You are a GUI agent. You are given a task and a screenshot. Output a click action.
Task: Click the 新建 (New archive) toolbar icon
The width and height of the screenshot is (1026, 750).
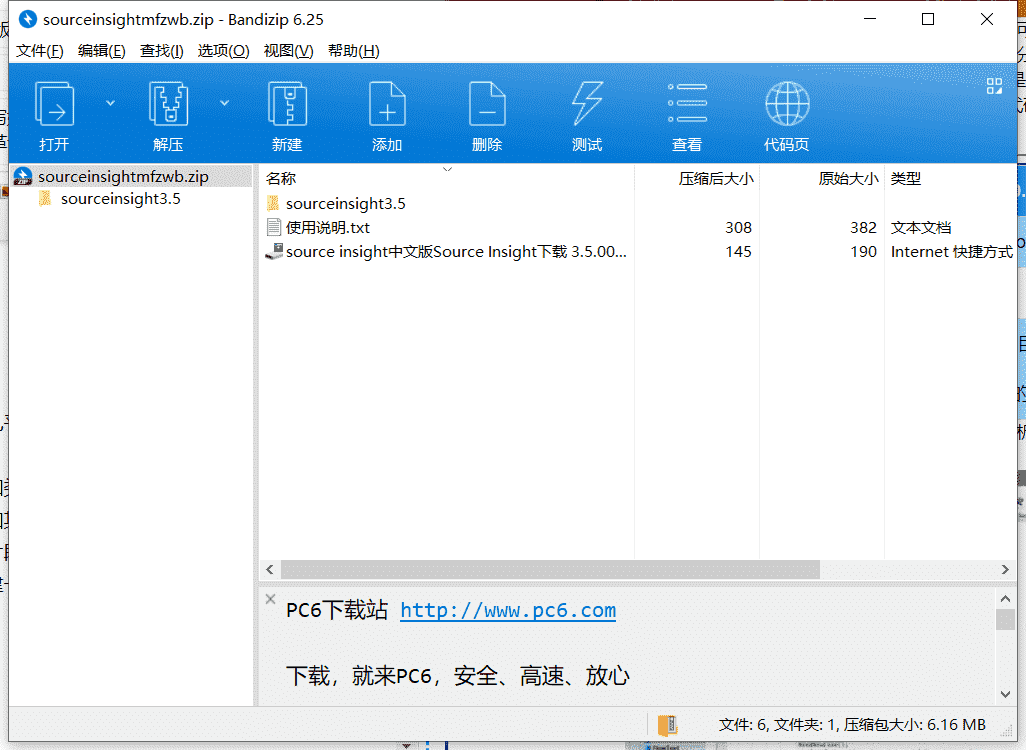click(x=287, y=103)
